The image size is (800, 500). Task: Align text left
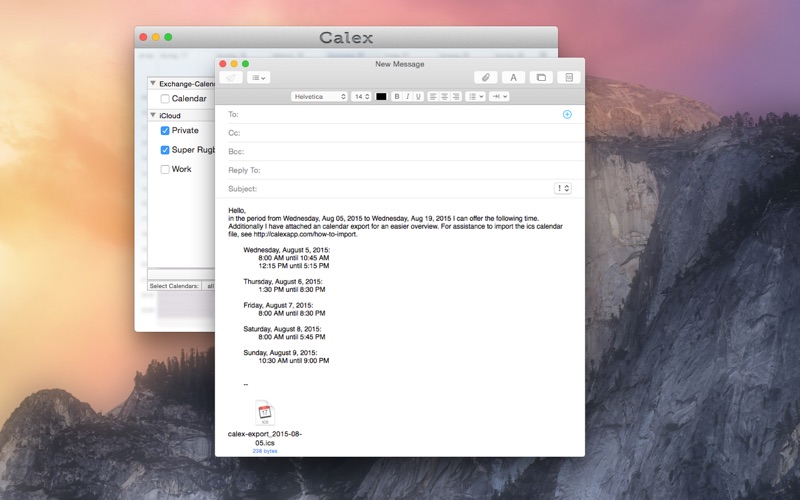[x=433, y=96]
